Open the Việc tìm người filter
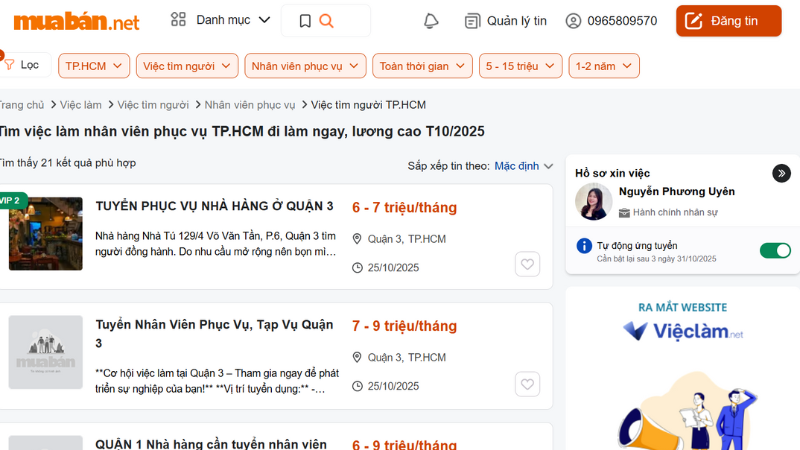800x450 pixels. coord(187,66)
